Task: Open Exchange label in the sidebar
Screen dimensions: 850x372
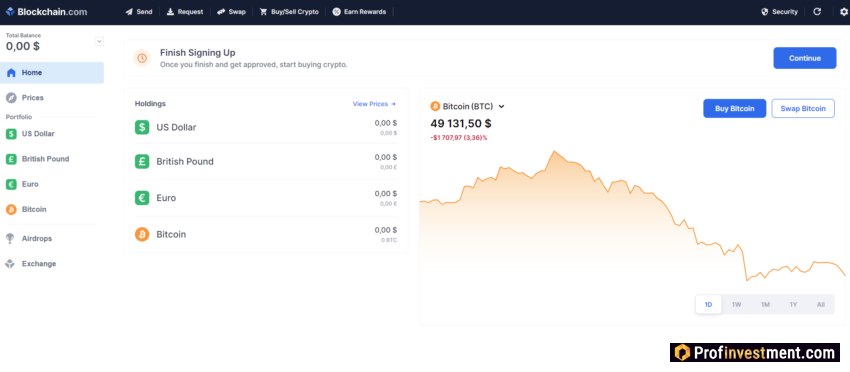Action: 39,264
